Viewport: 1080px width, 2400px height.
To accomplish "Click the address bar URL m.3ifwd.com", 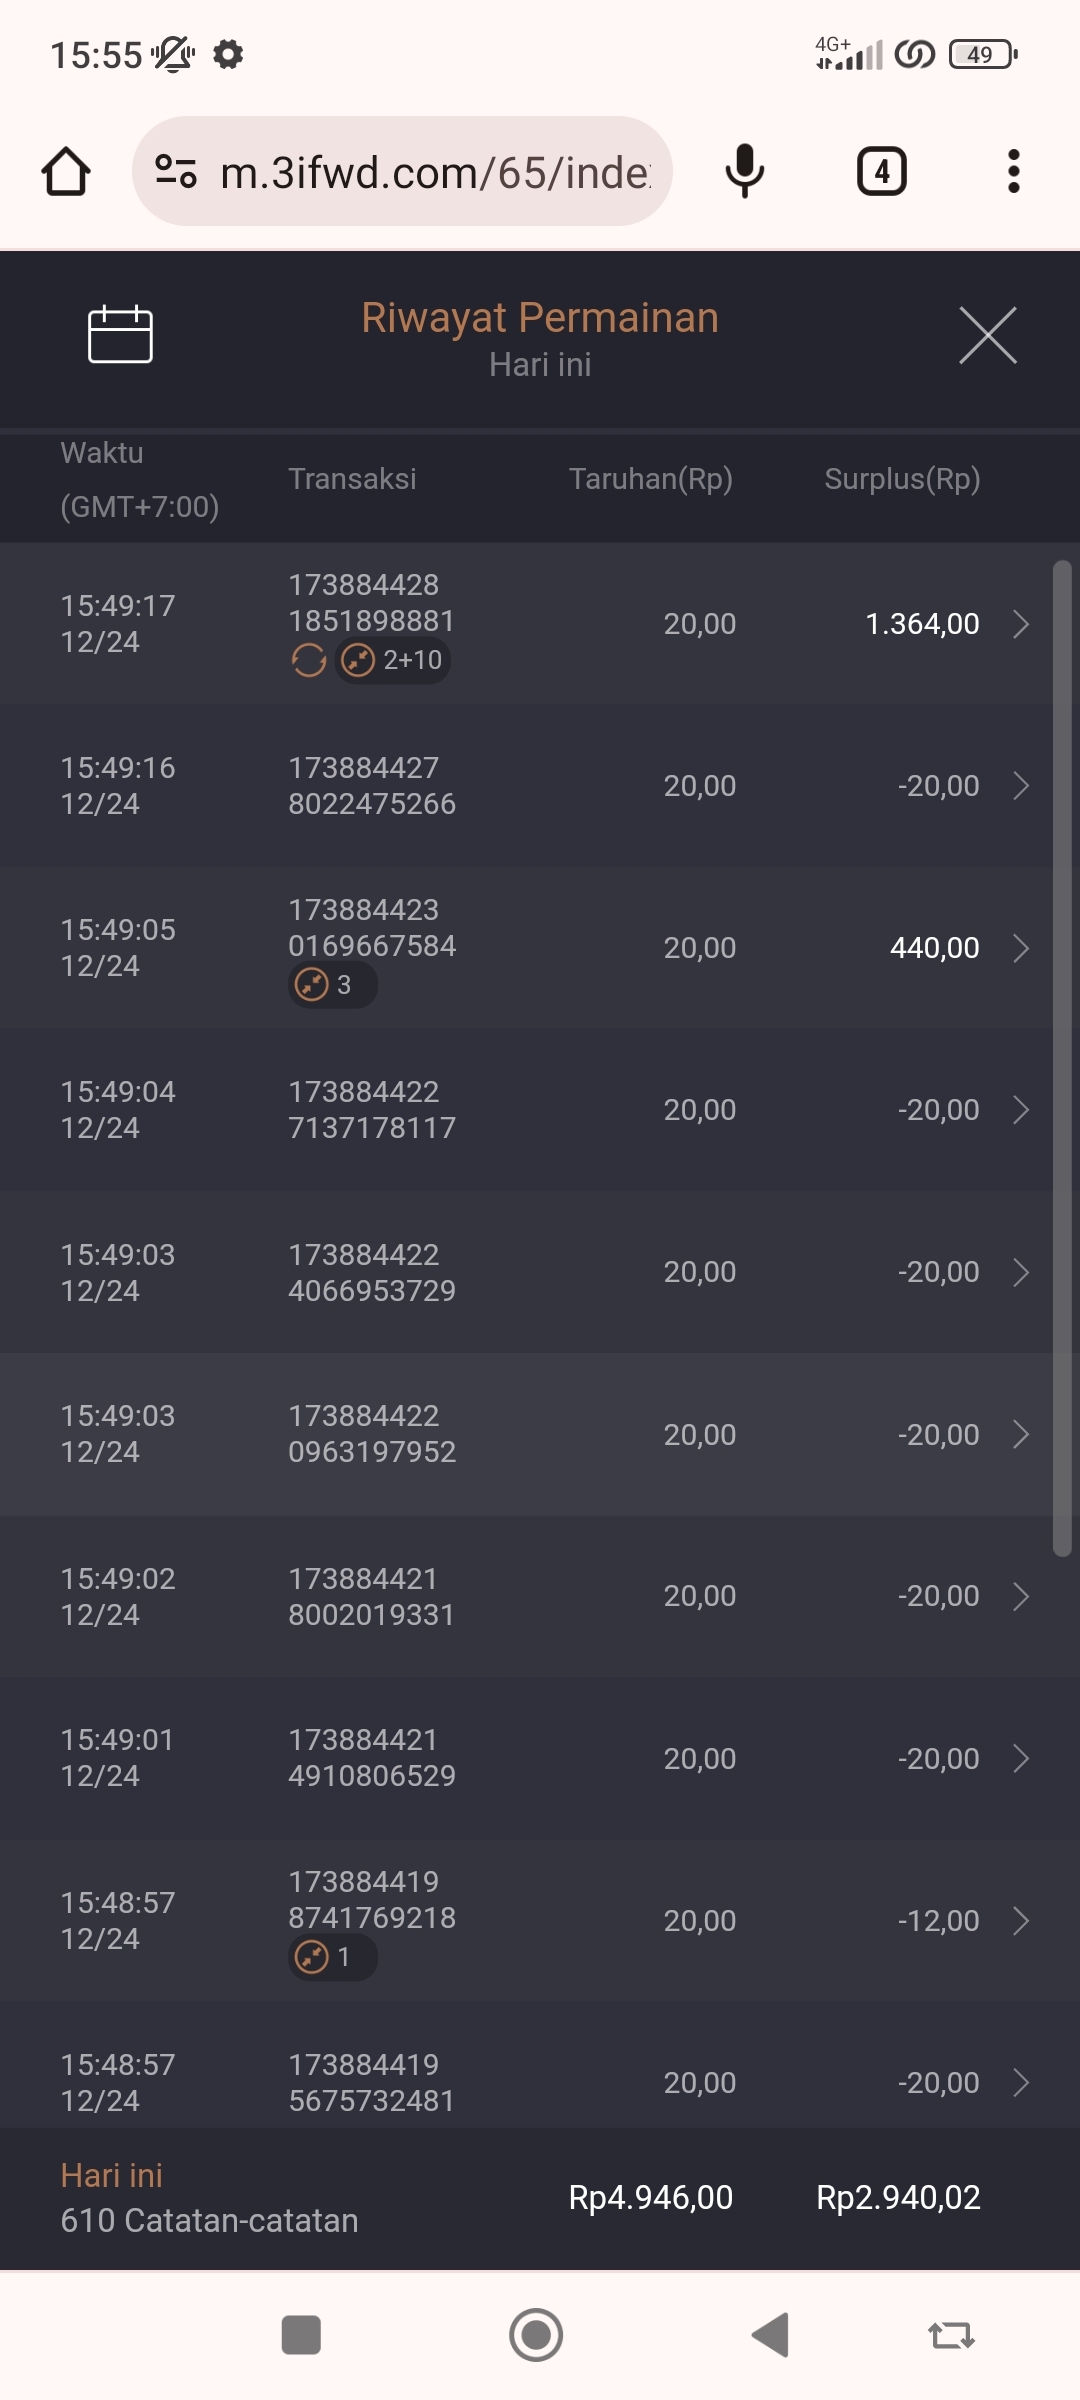I will (x=435, y=172).
